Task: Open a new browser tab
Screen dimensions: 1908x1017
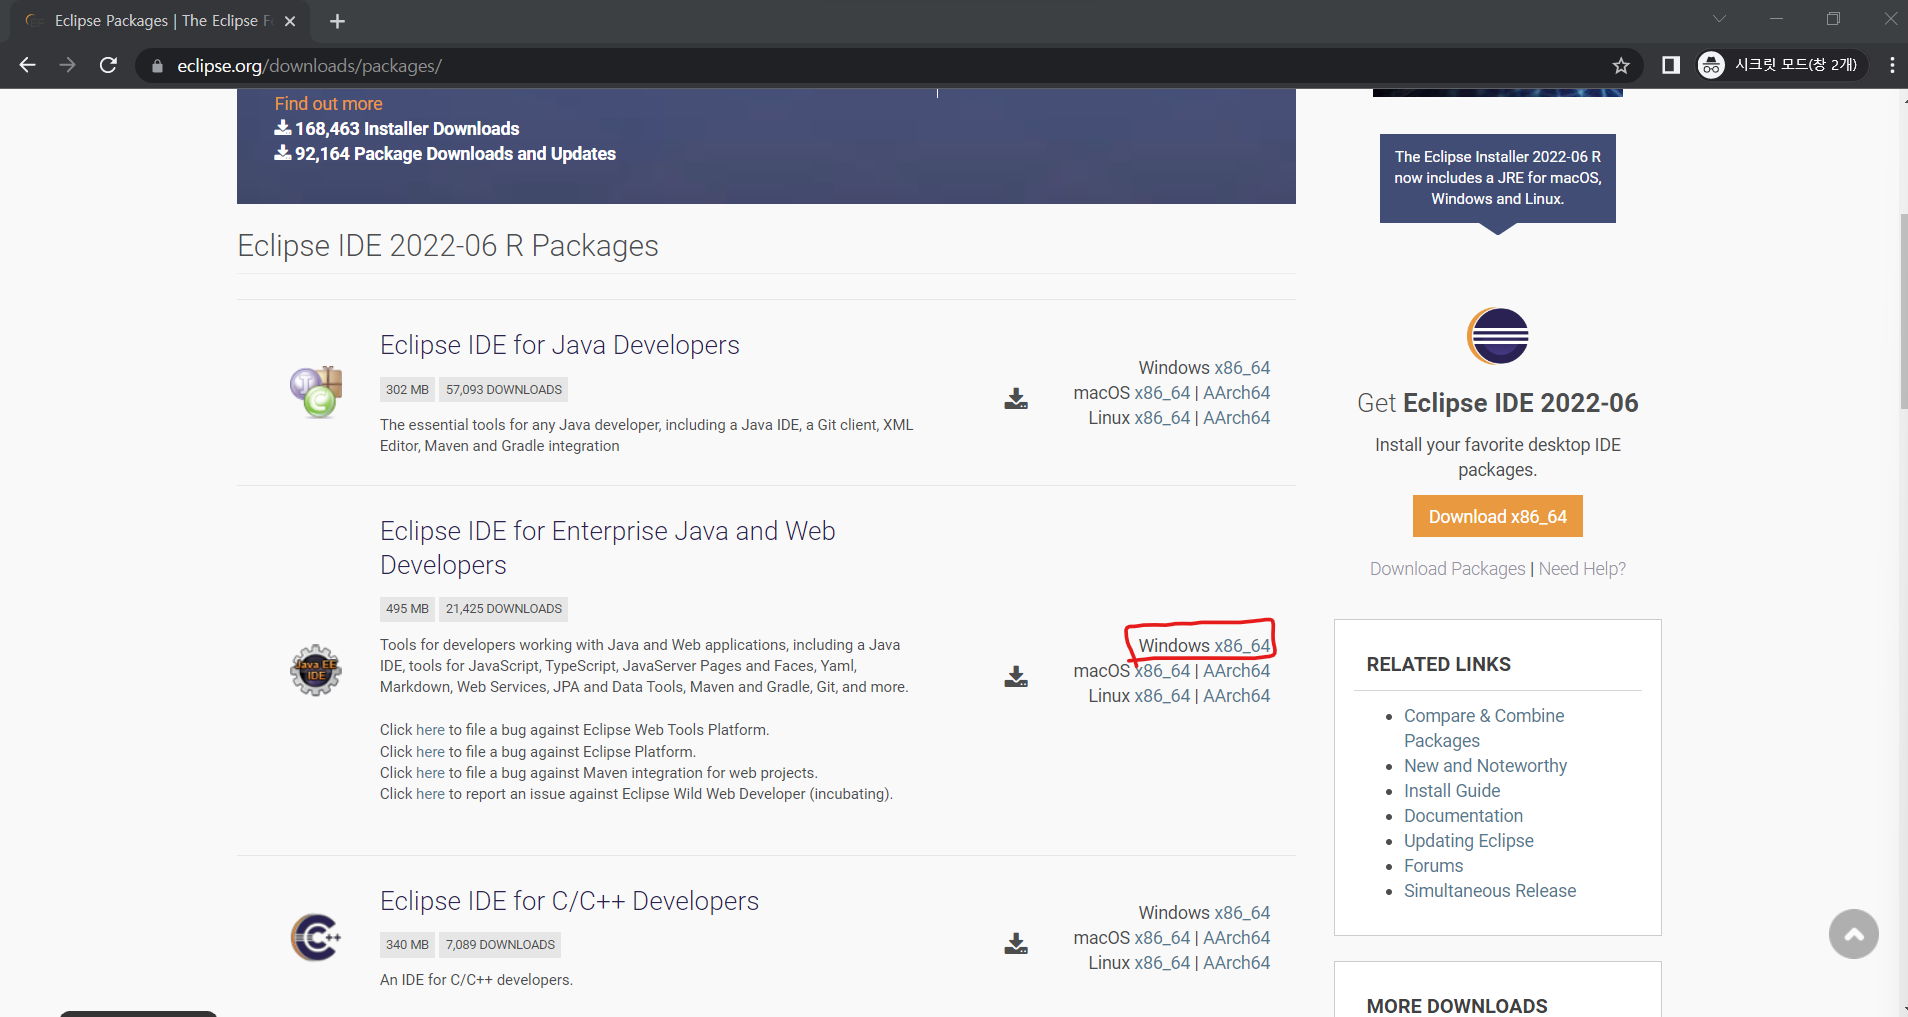Action: coord(337,21)
